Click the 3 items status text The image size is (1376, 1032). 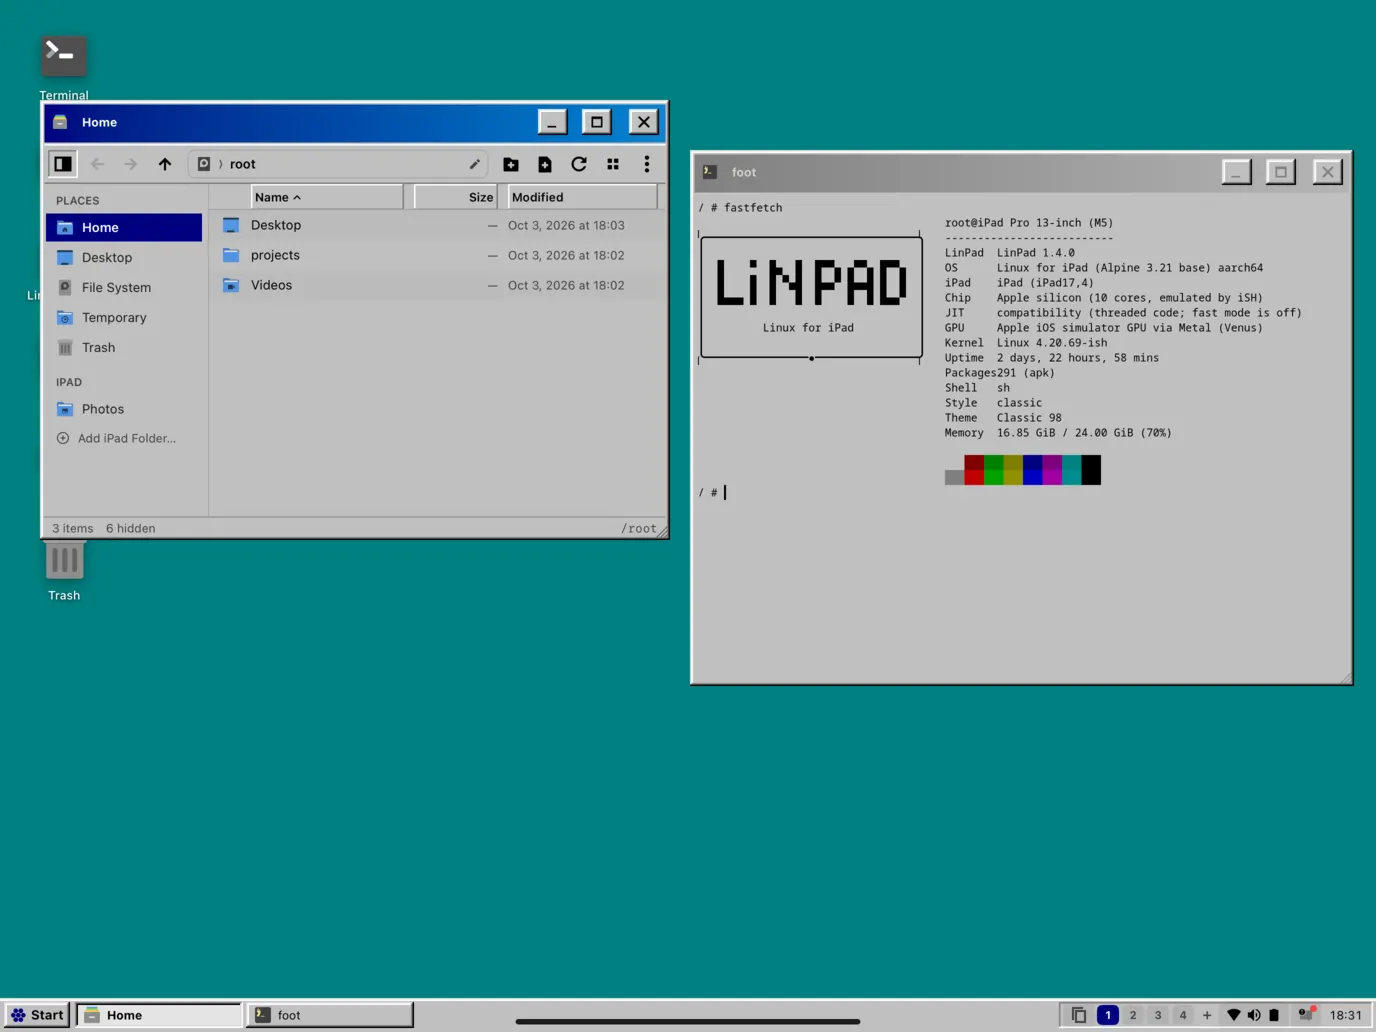72,528
